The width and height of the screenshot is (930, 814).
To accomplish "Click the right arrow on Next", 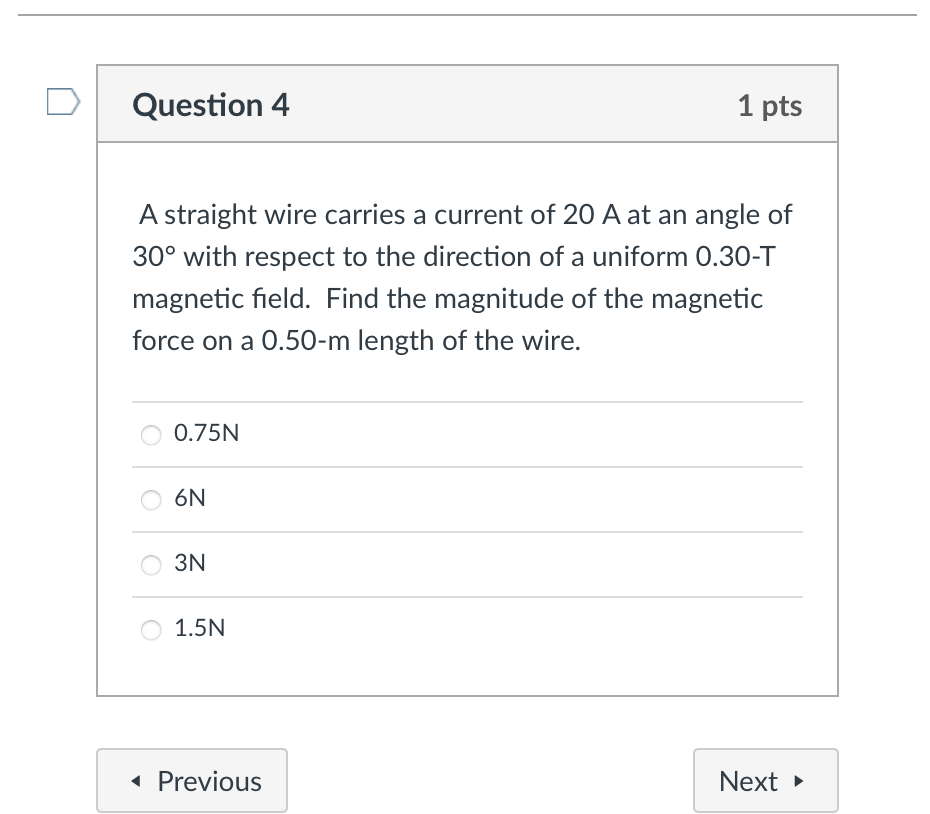I will 798,781.
